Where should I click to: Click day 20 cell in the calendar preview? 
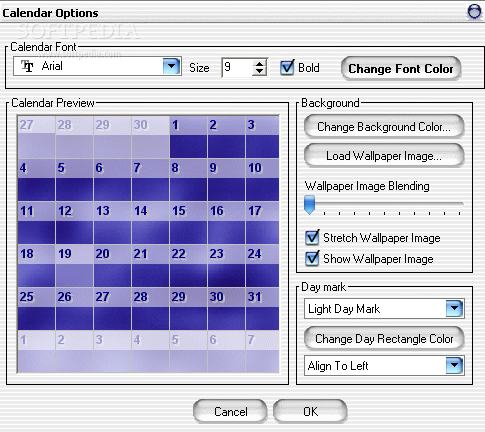tap(112, 266)
